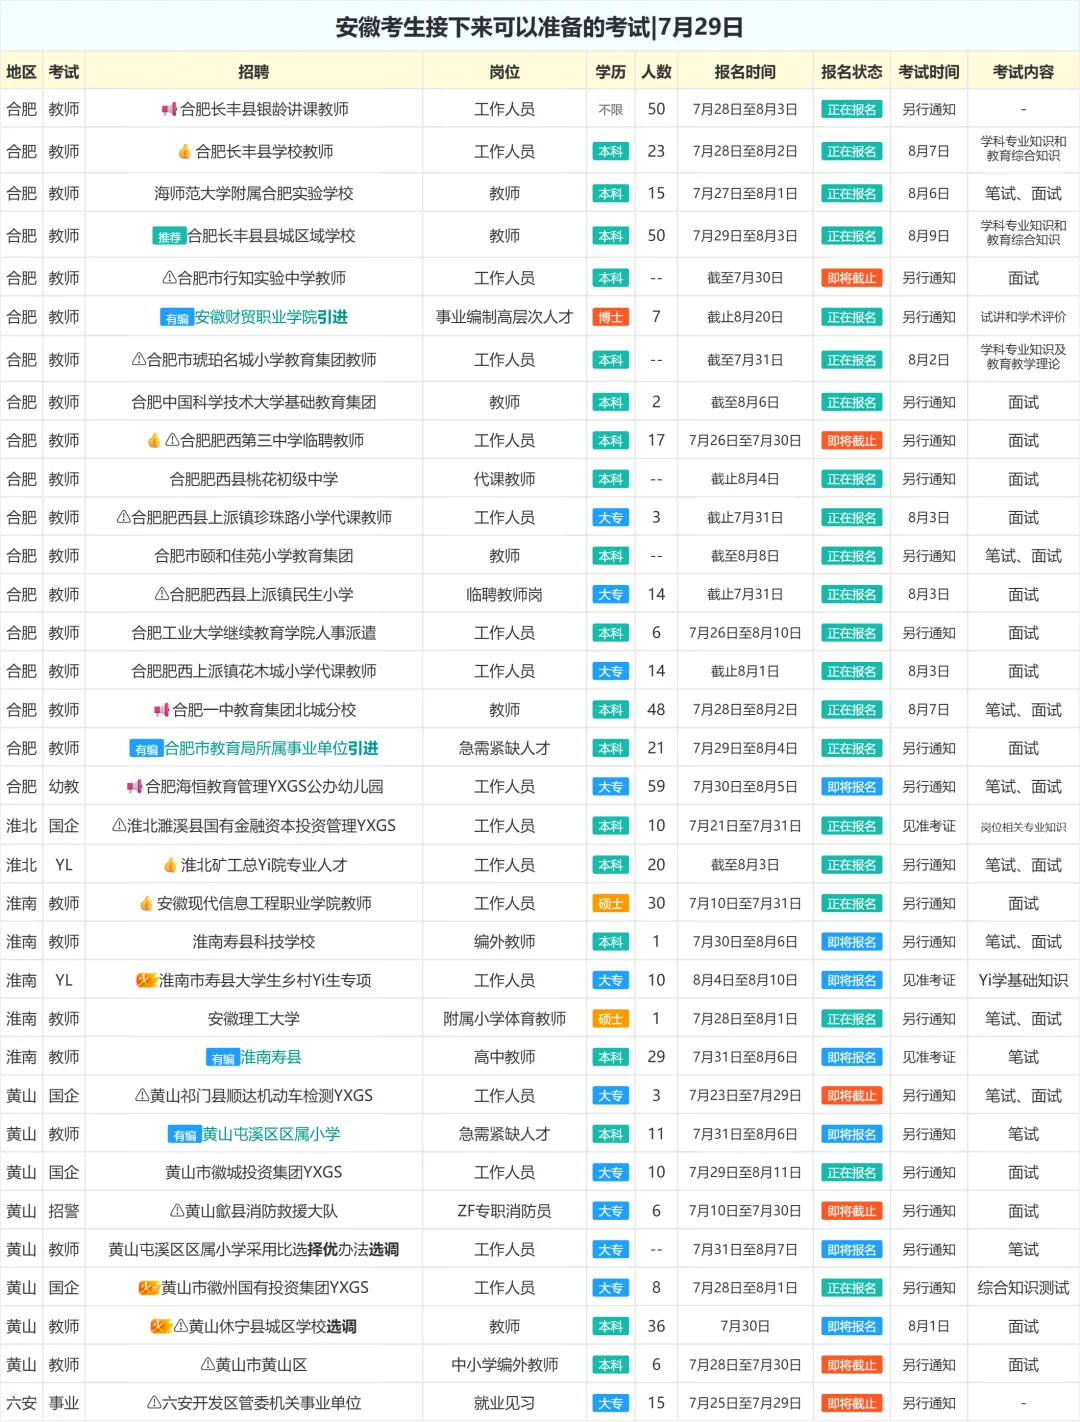Open the 合肥市教育局所属事业单位引进 link
This screenshot has width=1080, height=1422.
coord(271,748)
